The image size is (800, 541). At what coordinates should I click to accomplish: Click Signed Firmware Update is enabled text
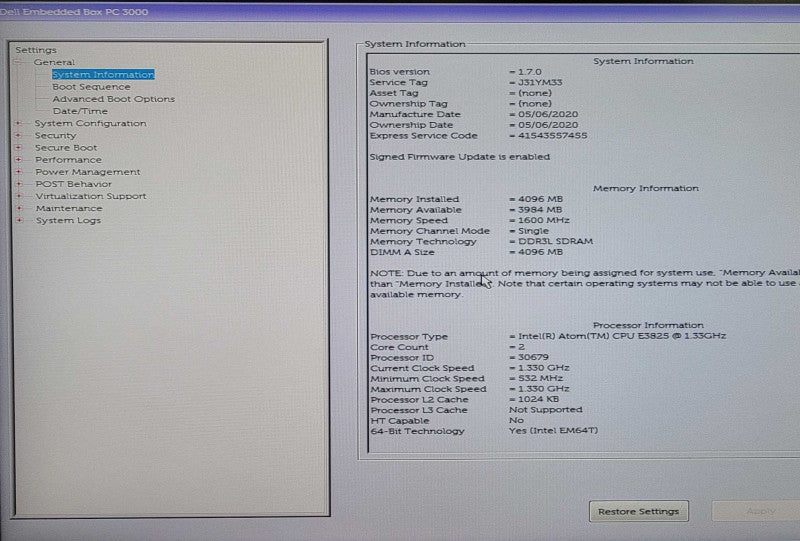coord(460,157)
